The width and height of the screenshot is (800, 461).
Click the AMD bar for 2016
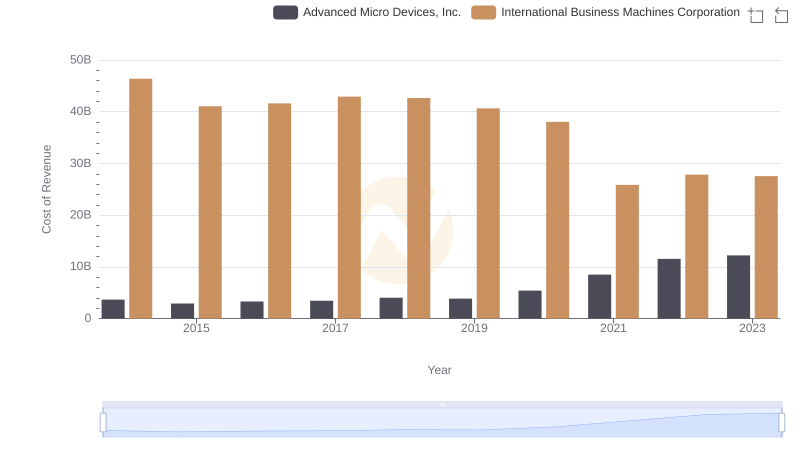[252, 310]
